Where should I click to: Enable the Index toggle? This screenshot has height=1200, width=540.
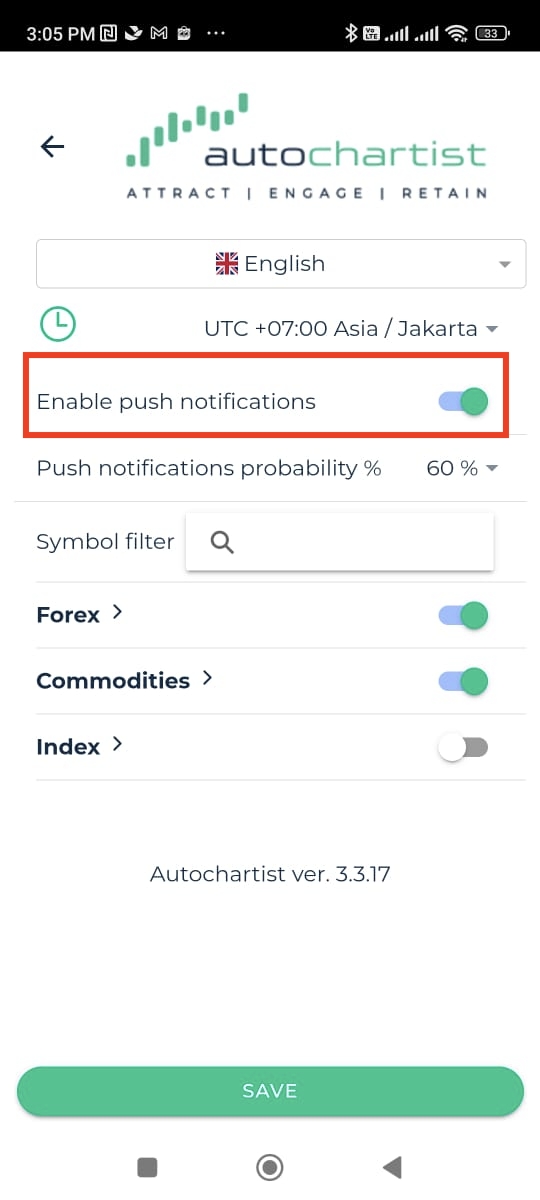coord(463,747)
